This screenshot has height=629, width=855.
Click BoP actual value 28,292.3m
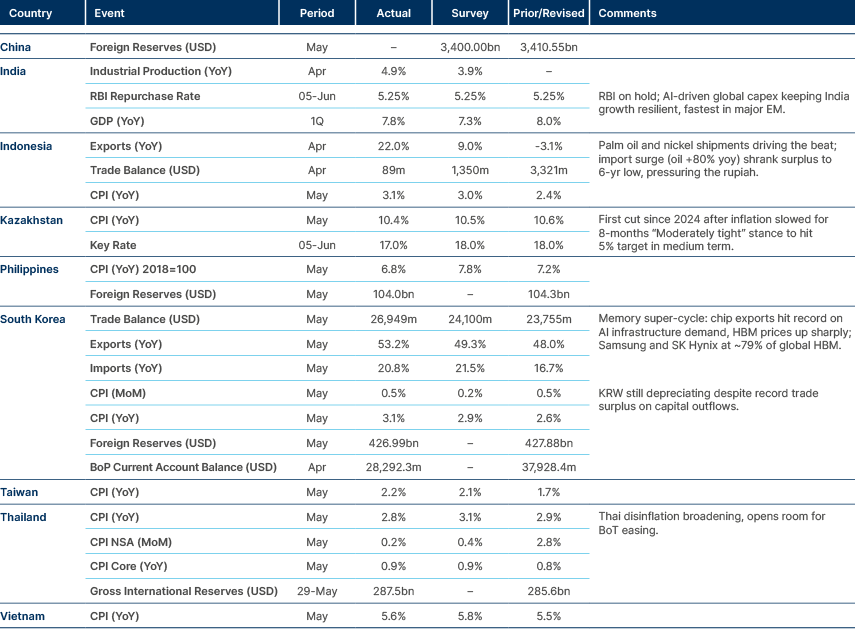[393, 468]
